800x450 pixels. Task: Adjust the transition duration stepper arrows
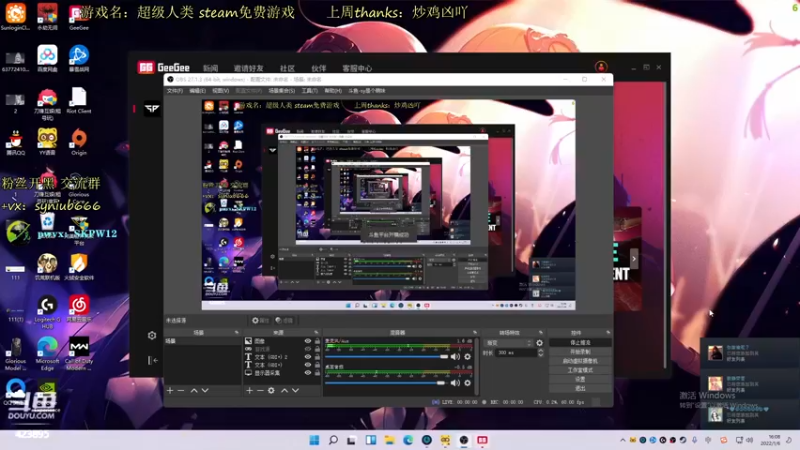(x=540, y=353)
